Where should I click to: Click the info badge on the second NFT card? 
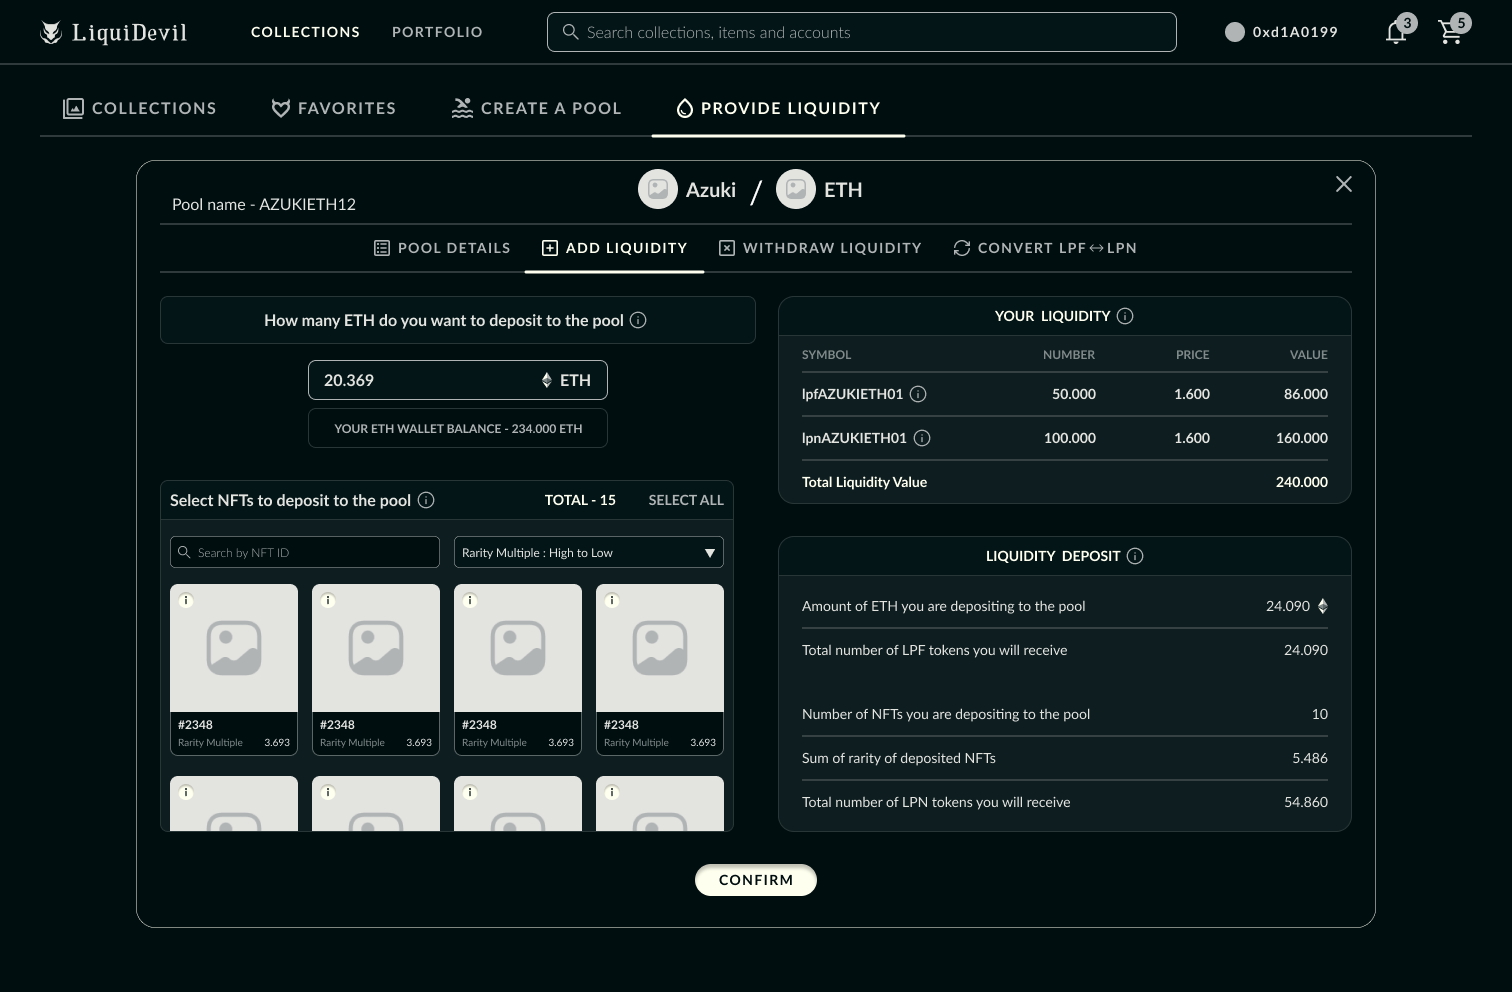pos(328,600)
